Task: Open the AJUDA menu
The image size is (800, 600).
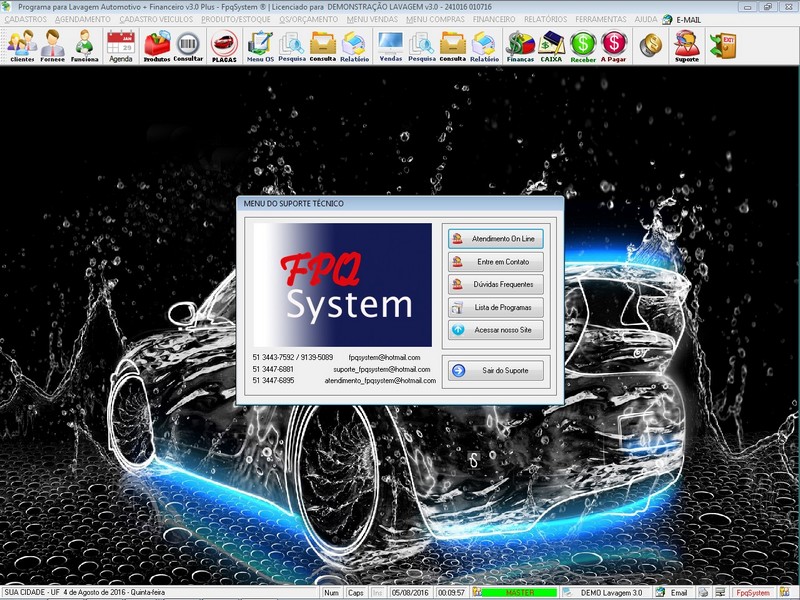Action: point(646,19)
